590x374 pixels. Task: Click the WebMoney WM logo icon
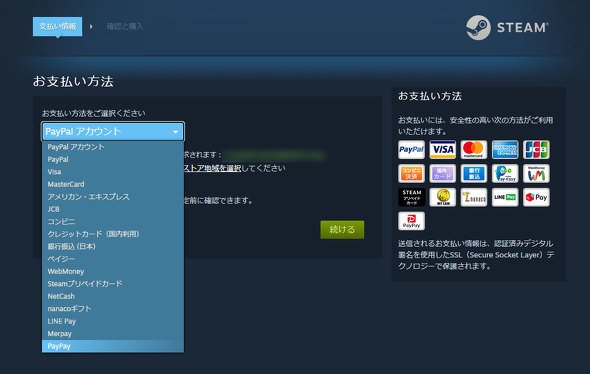coord(536,173)
